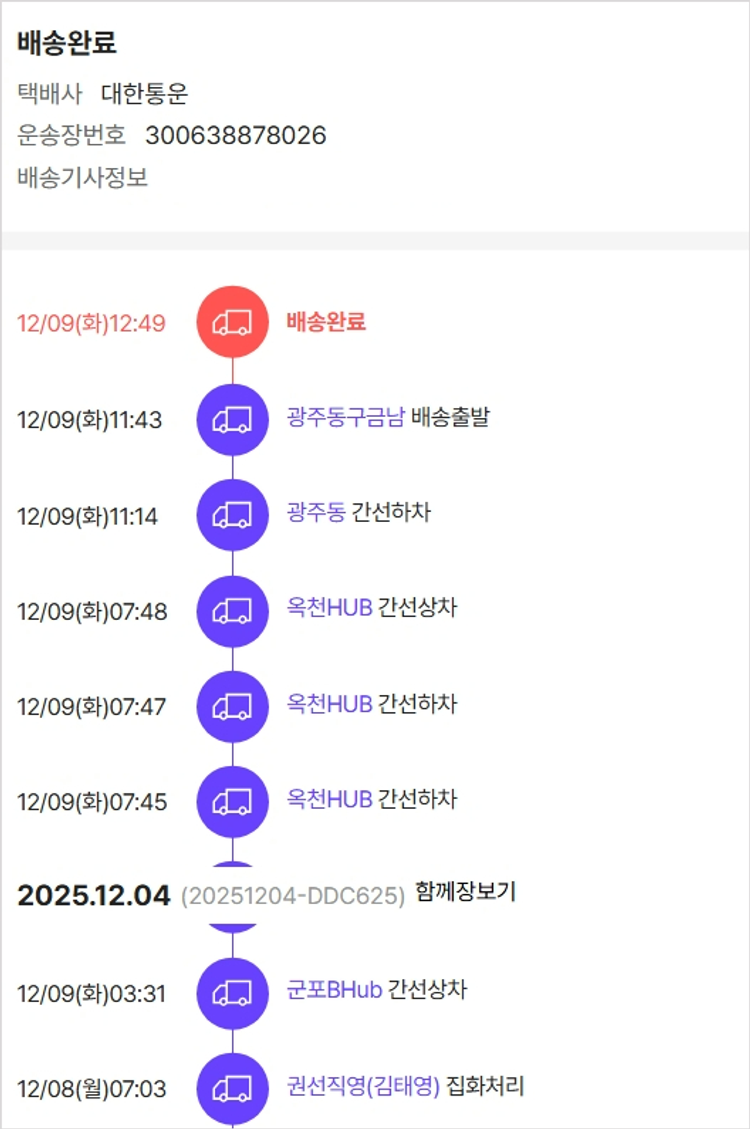Click truck icon for 광주동구금남 배송출발
This screenshot has width=750, height=1129.
pos(232,419)
